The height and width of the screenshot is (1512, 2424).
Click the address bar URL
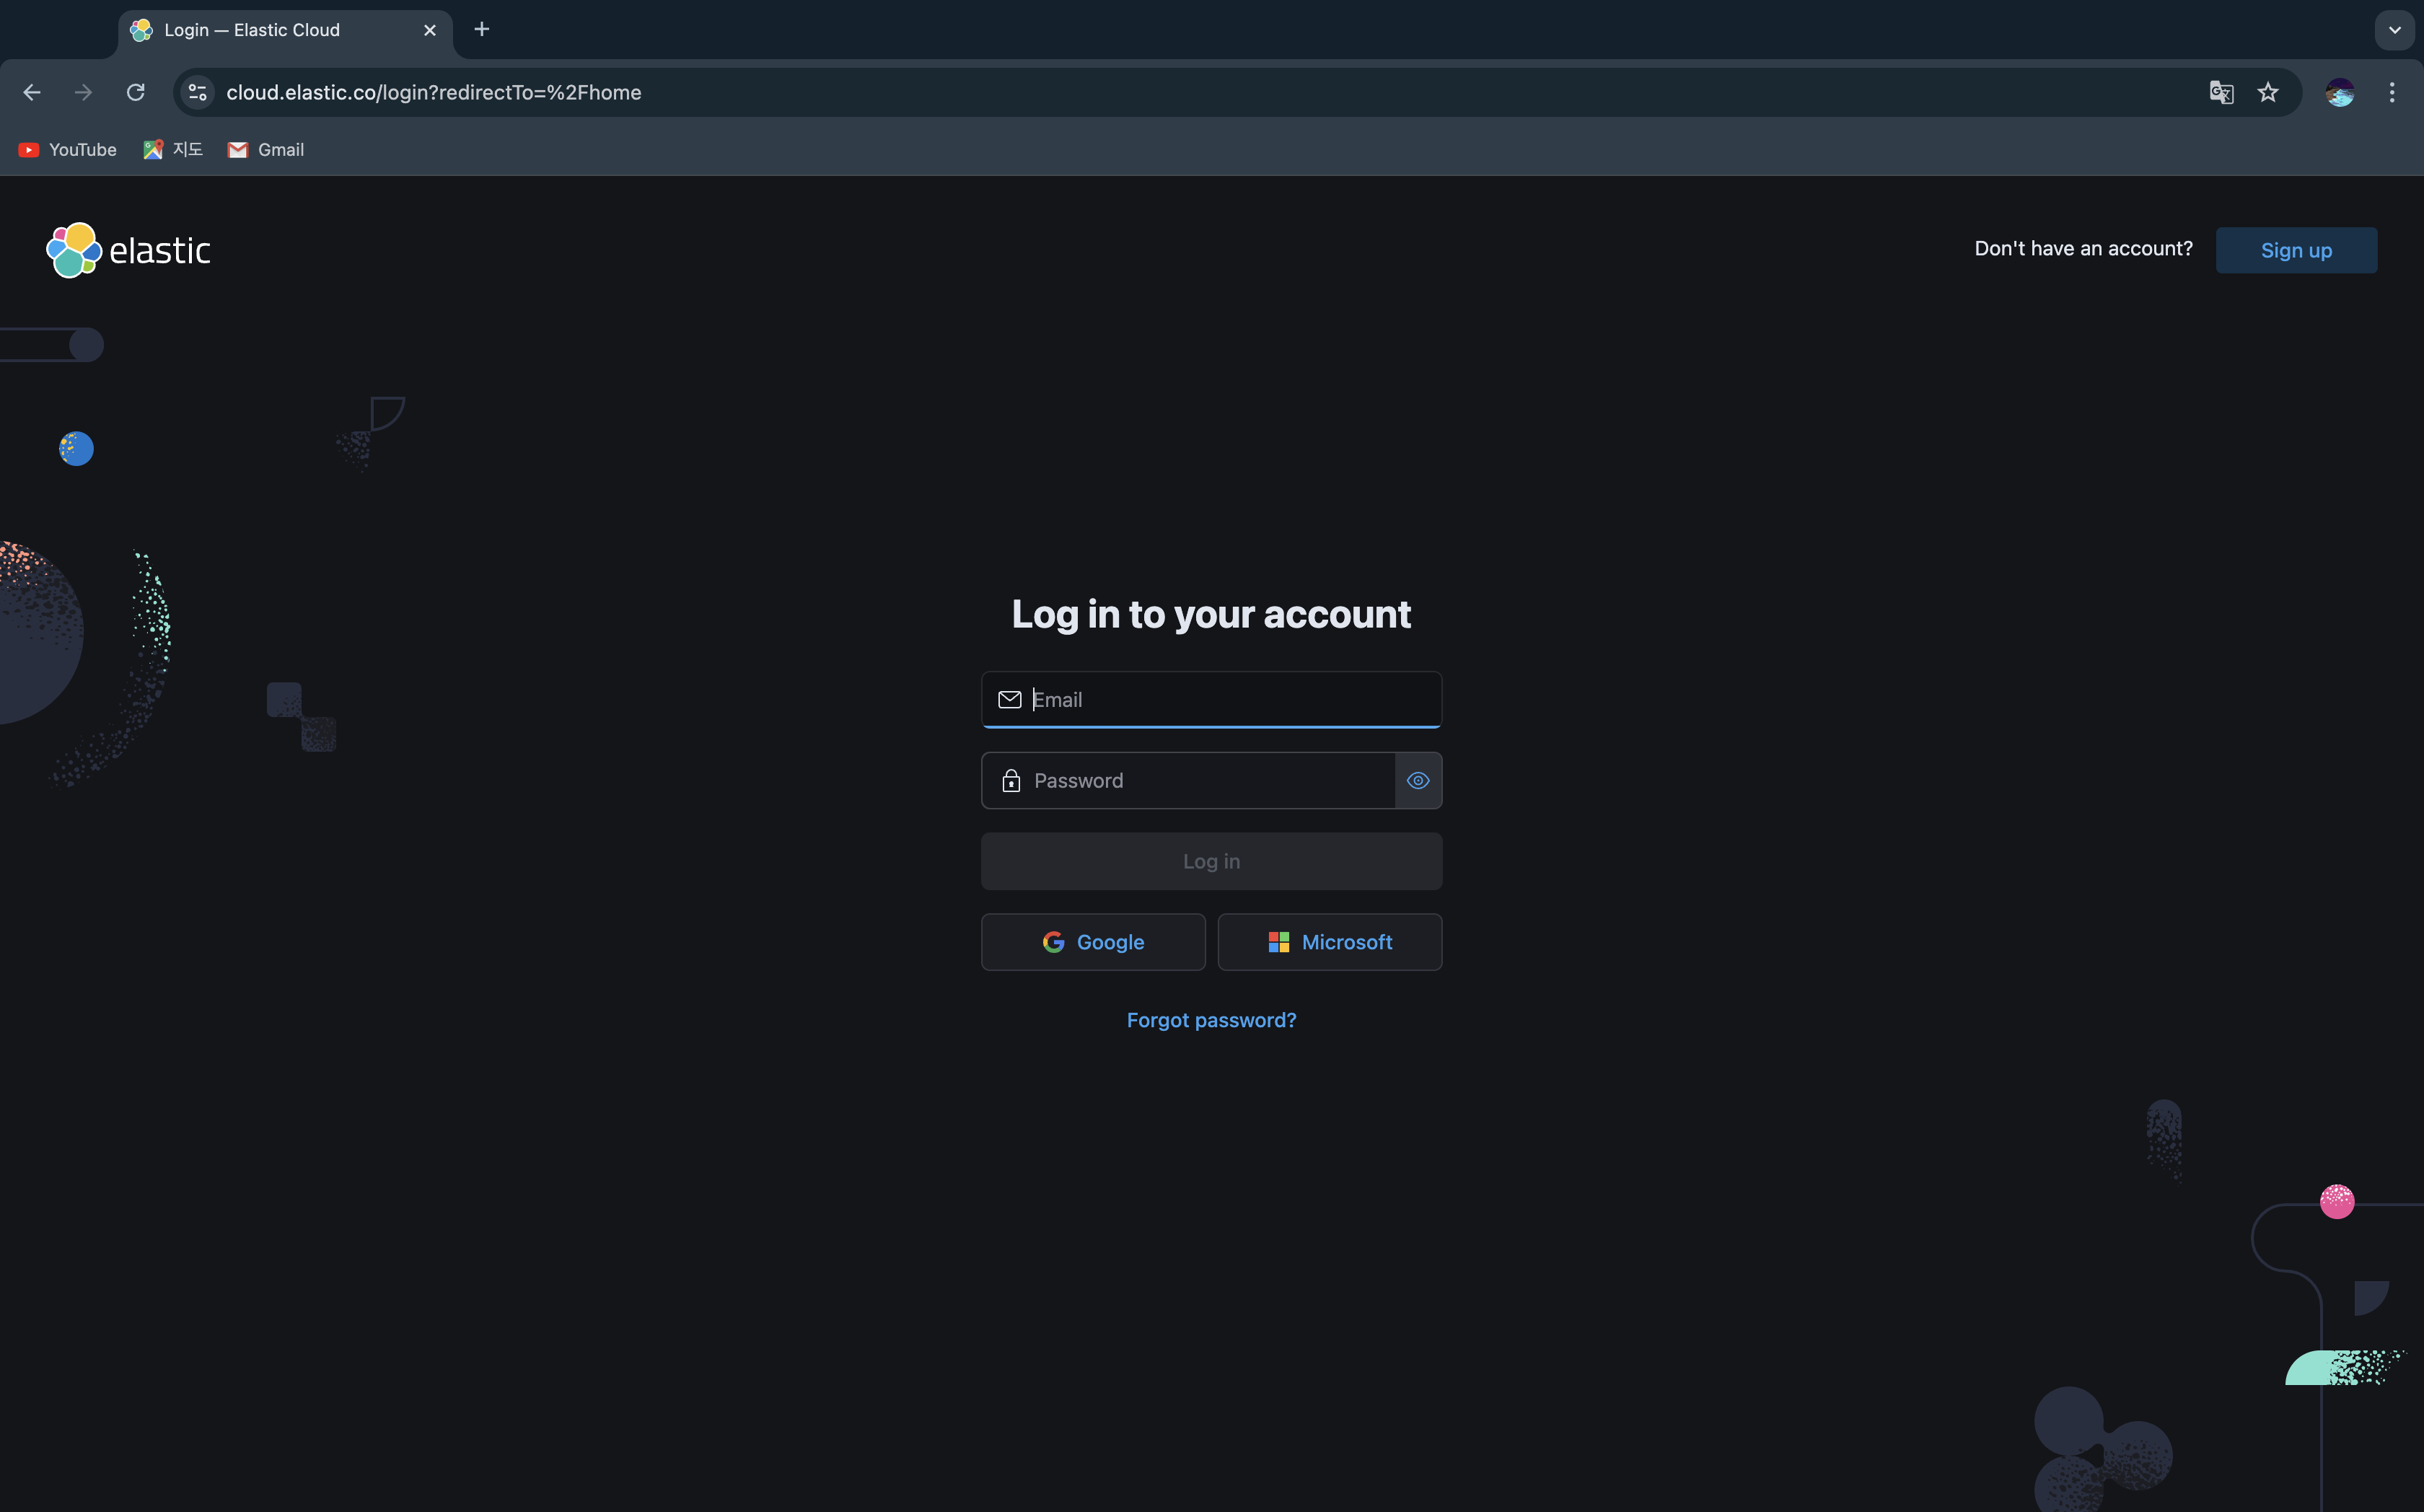[434, 92]
